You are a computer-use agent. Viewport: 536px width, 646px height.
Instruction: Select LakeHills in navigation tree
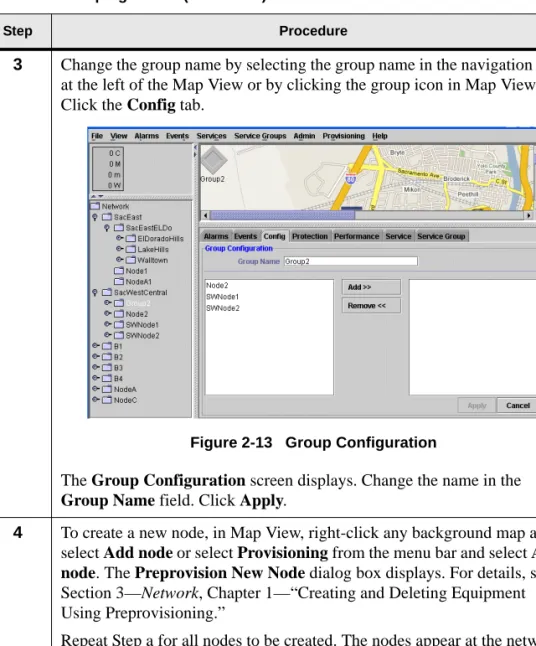tap(153, 249)
